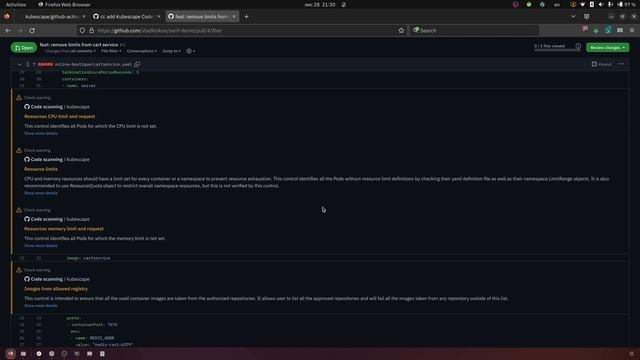Collapse the cartservice.yaml file diff

click(19, 64)
